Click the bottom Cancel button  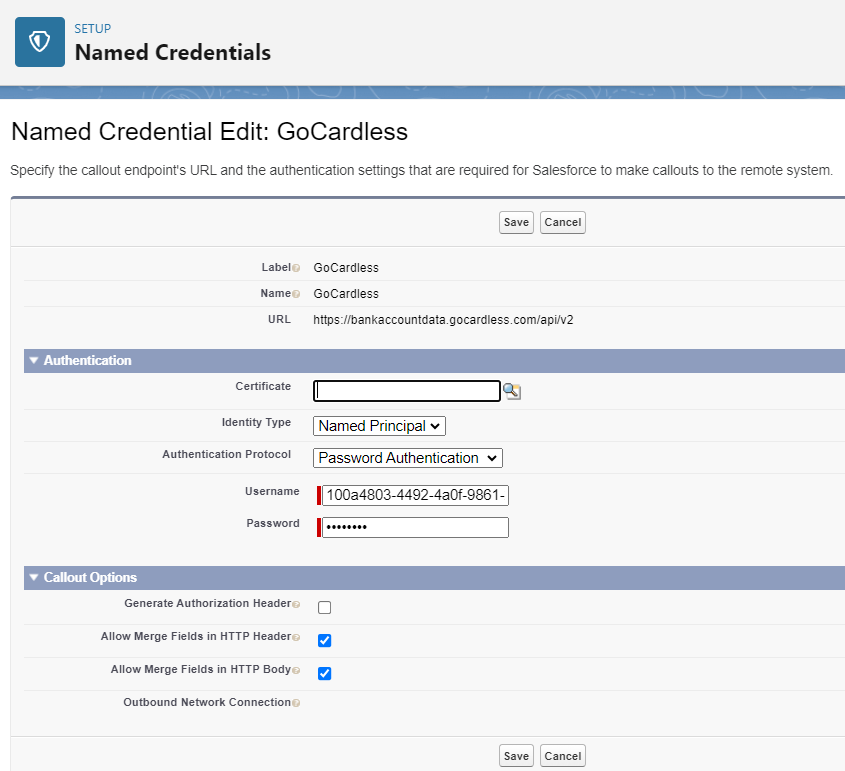tap(563, 756)
